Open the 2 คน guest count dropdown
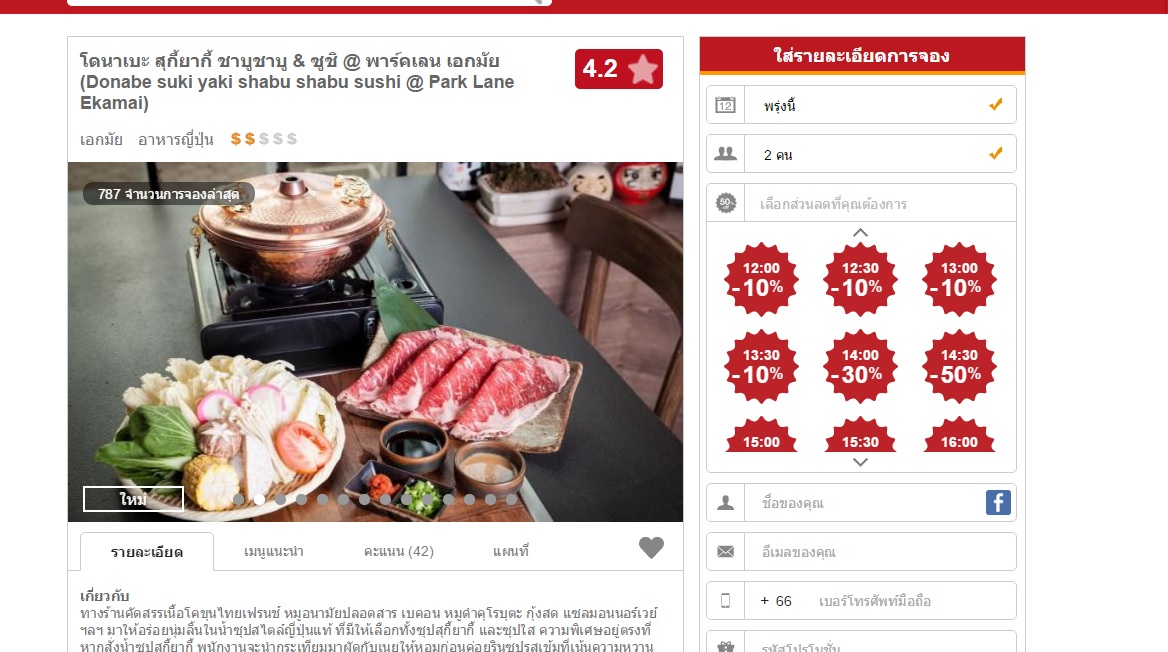 click(861, 154)
